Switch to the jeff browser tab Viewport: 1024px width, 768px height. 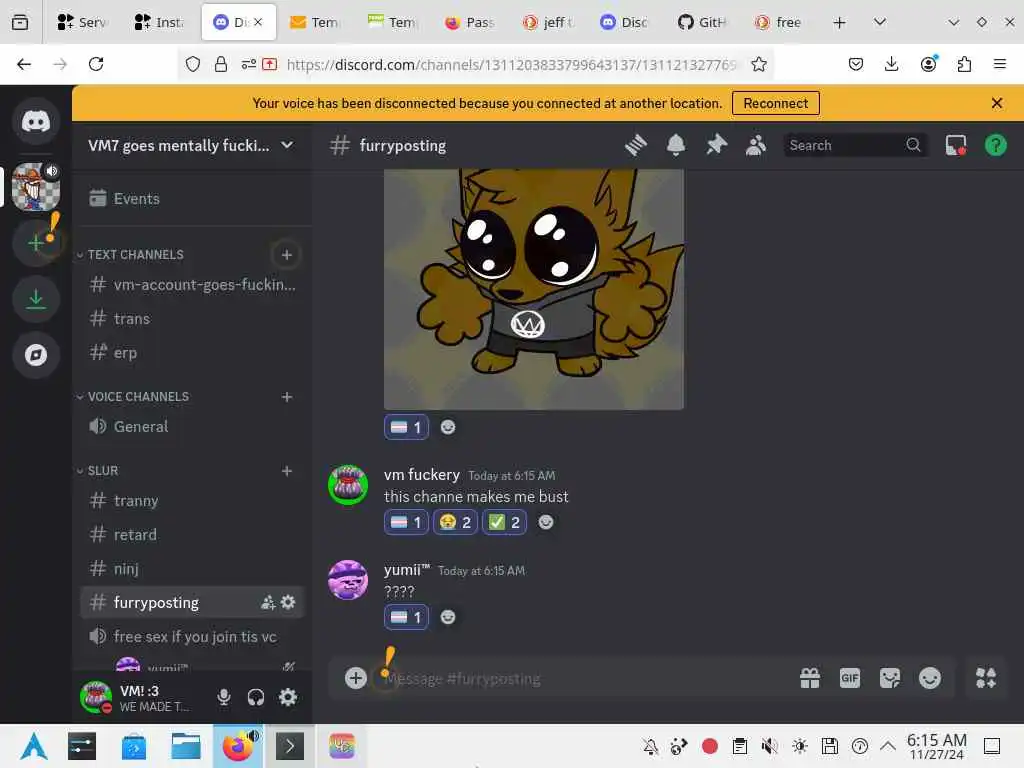click(x=549, y=22)
